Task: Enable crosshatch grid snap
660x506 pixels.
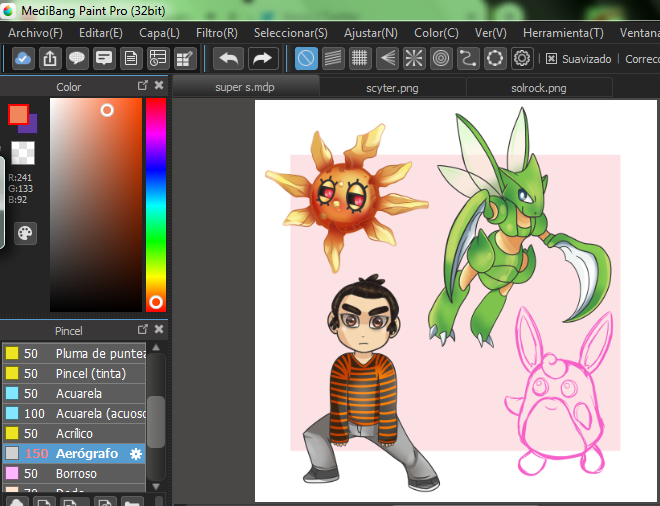Action: tap(360, 58)
